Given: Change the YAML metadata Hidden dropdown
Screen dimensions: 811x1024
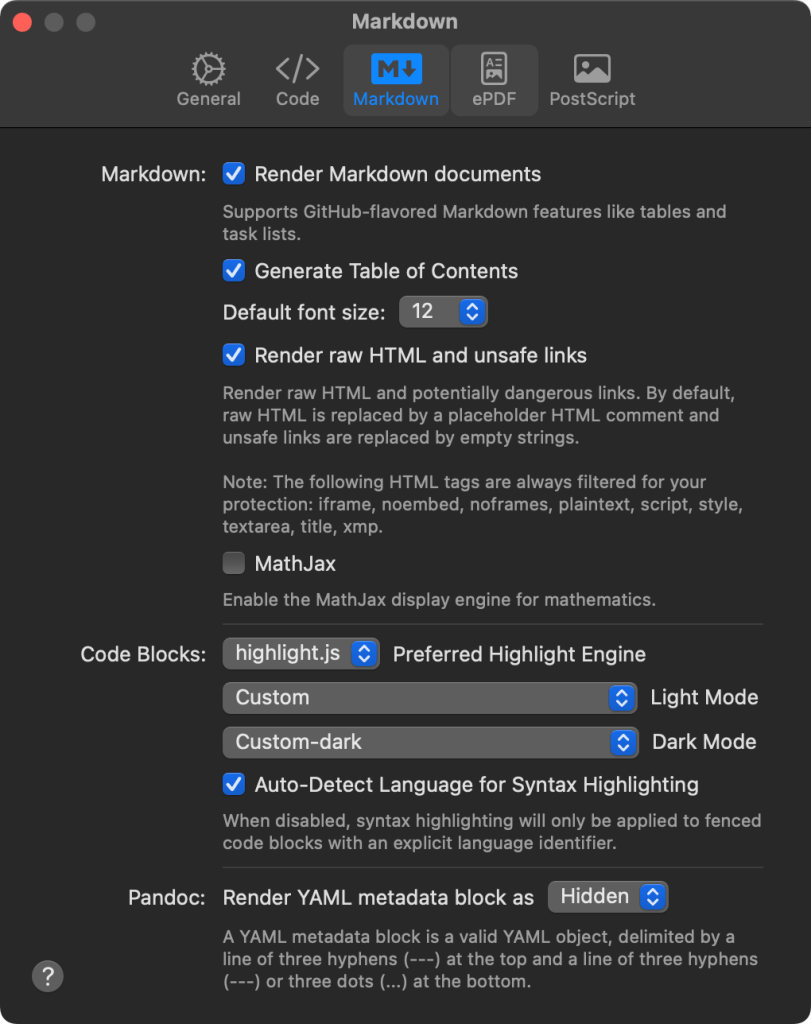Looking at the screenshot, I should click(607, 897).
